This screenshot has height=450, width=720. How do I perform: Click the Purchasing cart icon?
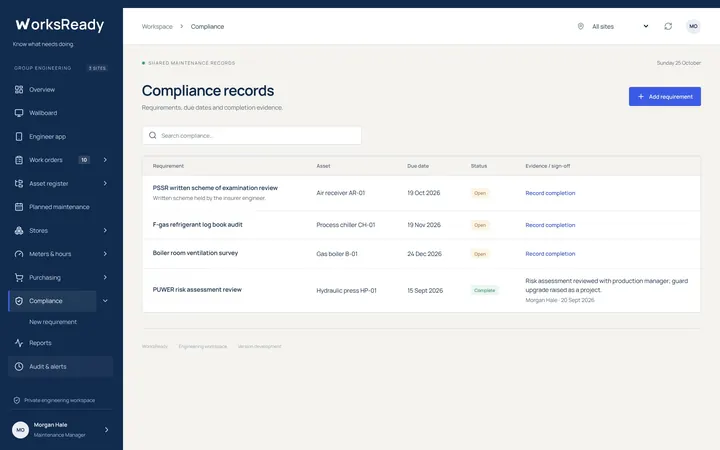pos(19,277)
